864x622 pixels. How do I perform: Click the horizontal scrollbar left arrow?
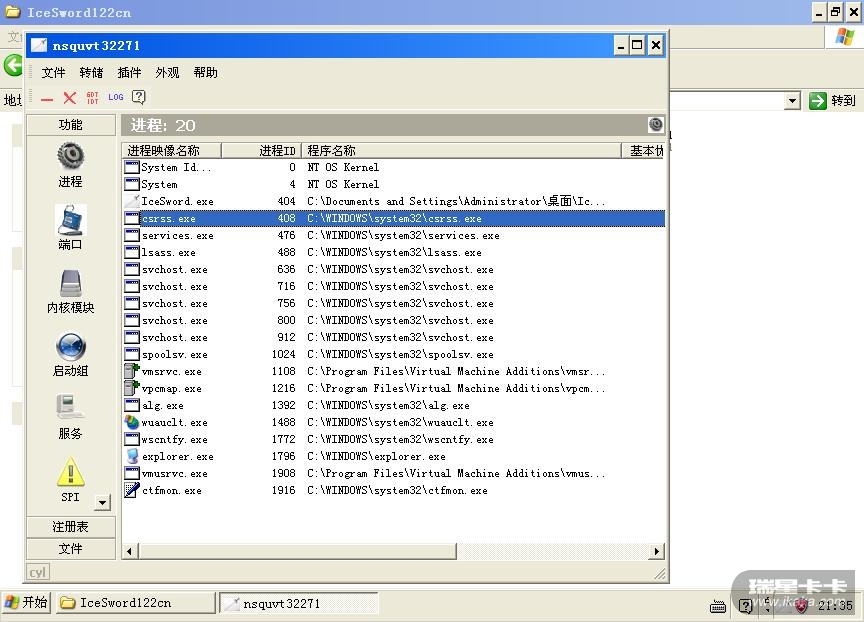(130, 551)
